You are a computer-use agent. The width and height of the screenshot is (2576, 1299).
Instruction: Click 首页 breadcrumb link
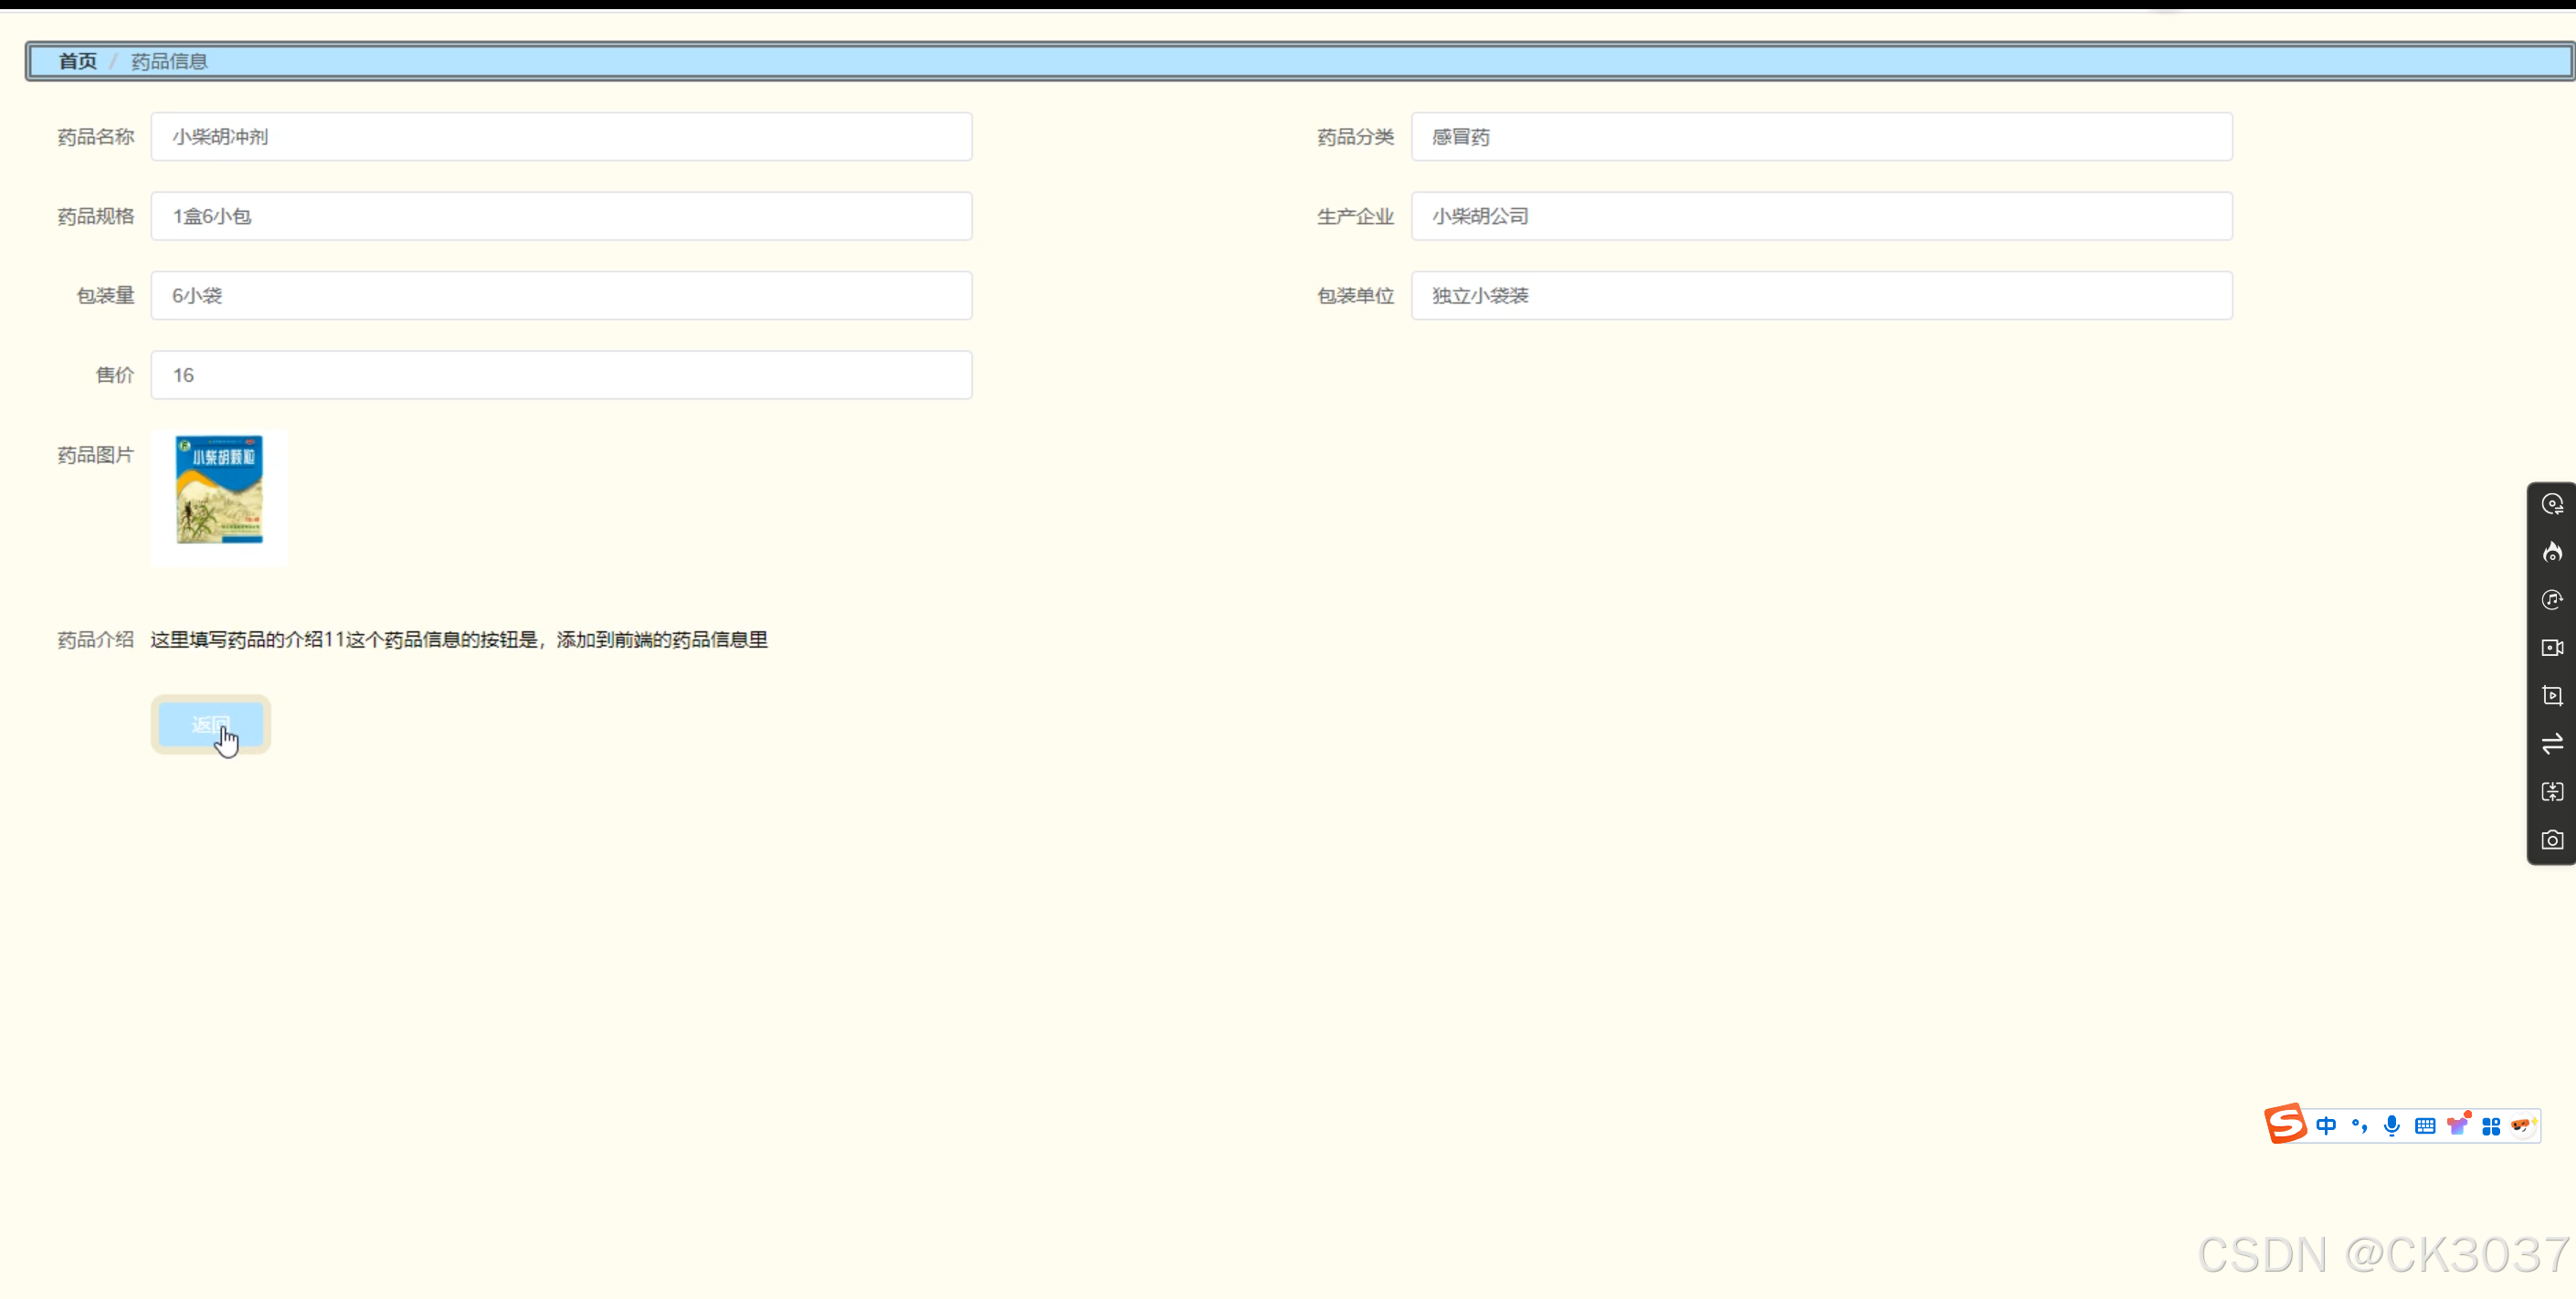click(77, 61)
